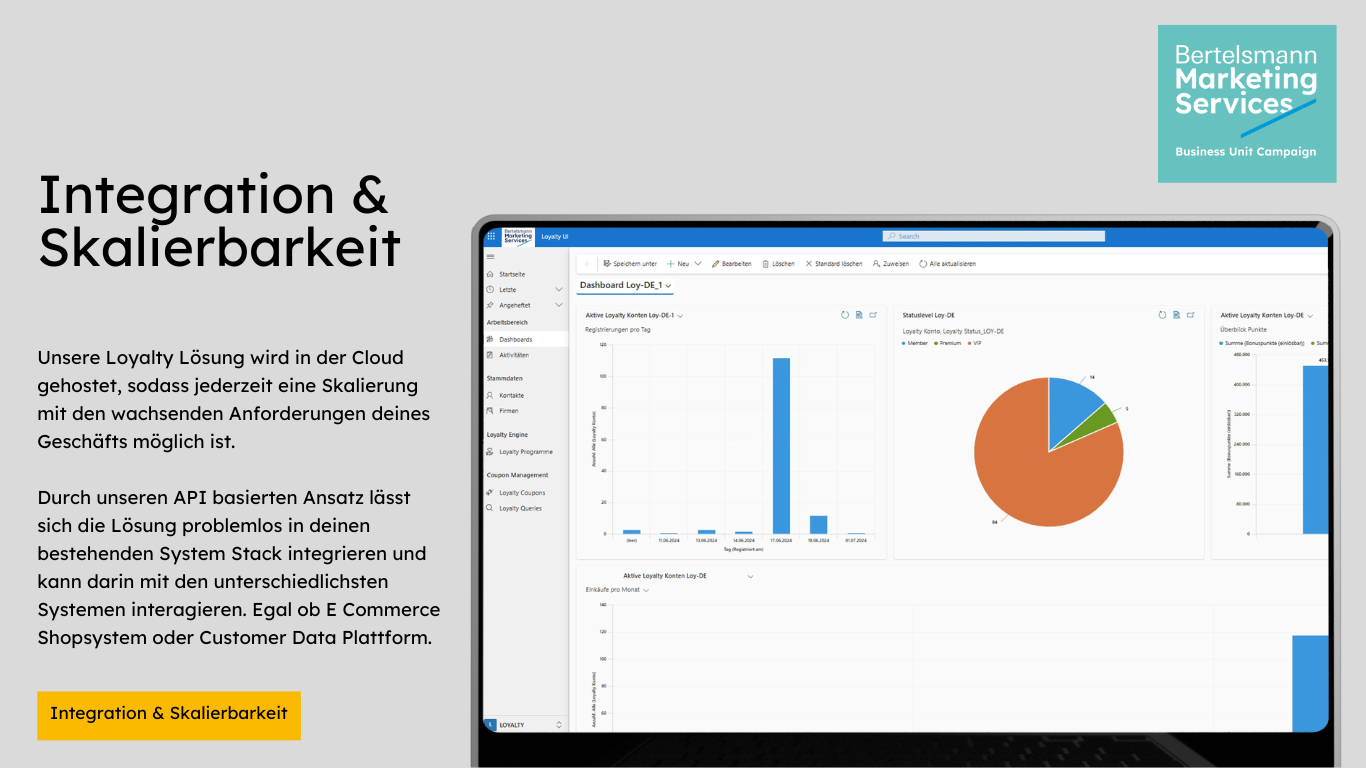1366x768 pixels.
Task: Click Bearbeiten in the command bar
Action: [x=731, y=264]
